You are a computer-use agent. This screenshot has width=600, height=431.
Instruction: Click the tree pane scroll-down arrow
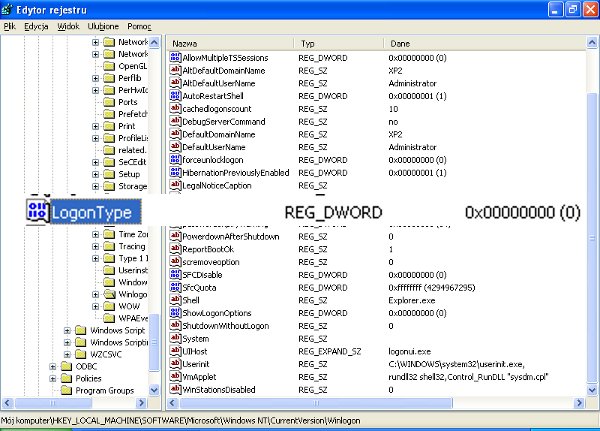(154, 390)
